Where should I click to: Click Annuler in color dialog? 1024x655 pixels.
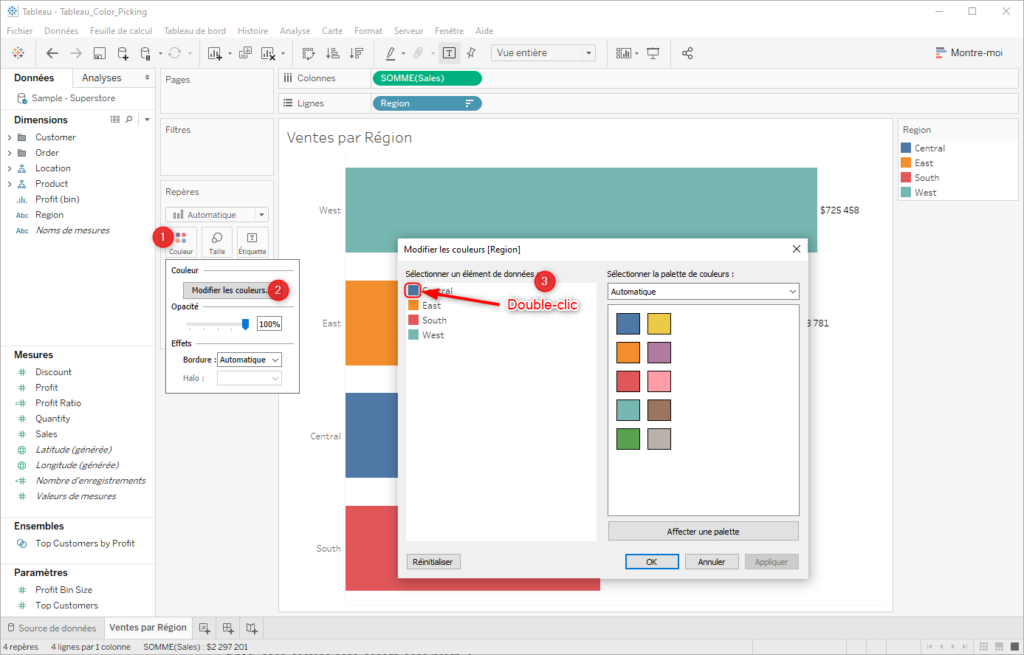coord(711,562)
